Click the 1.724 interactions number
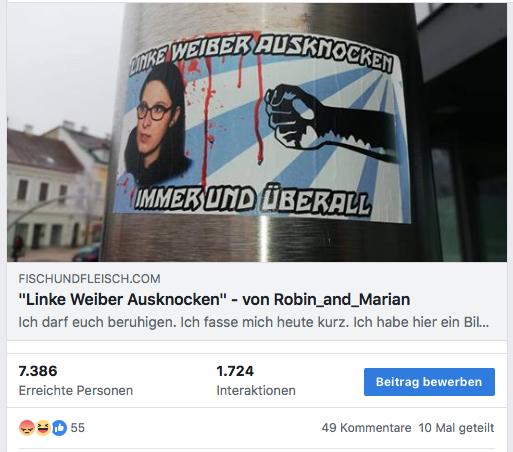Viewport: 513px width, 452px height. click(235, 371)
